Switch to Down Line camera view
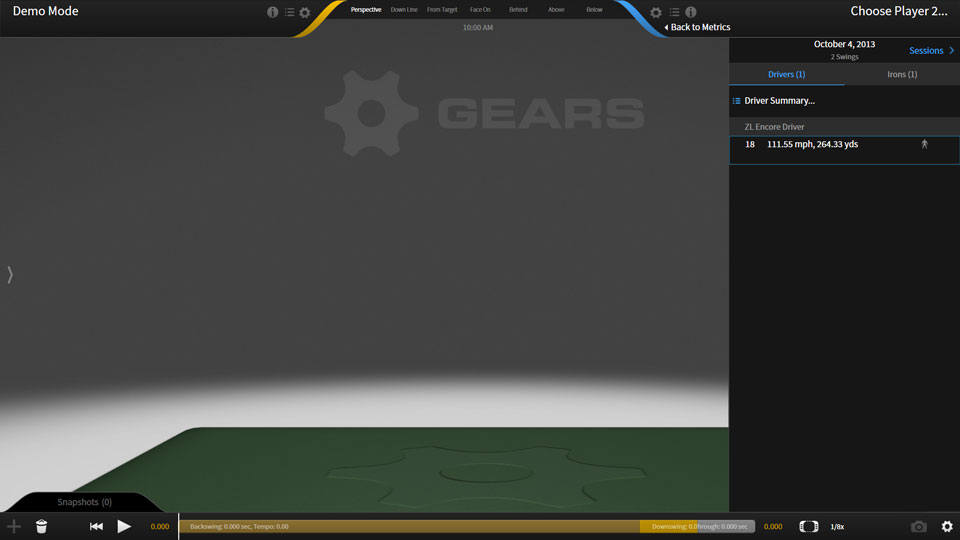The height and width of the screenshot is (540, 960). pyautogui.click(x=404, y=10)
